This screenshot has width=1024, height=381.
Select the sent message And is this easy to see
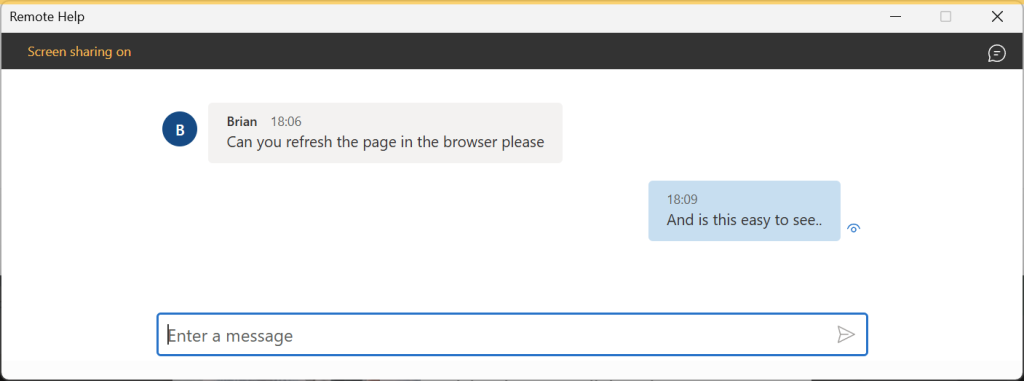(744, 210)
